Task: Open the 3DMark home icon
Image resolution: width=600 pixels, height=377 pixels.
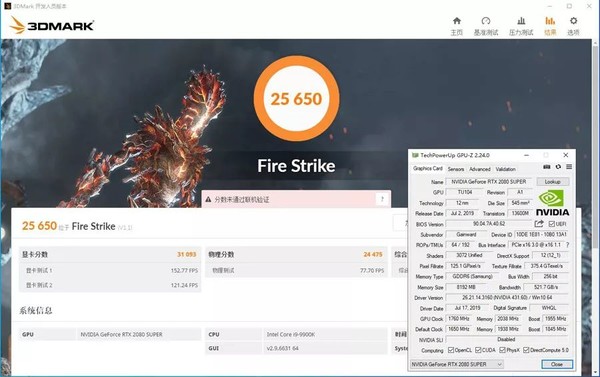Action: click(457, 21)
